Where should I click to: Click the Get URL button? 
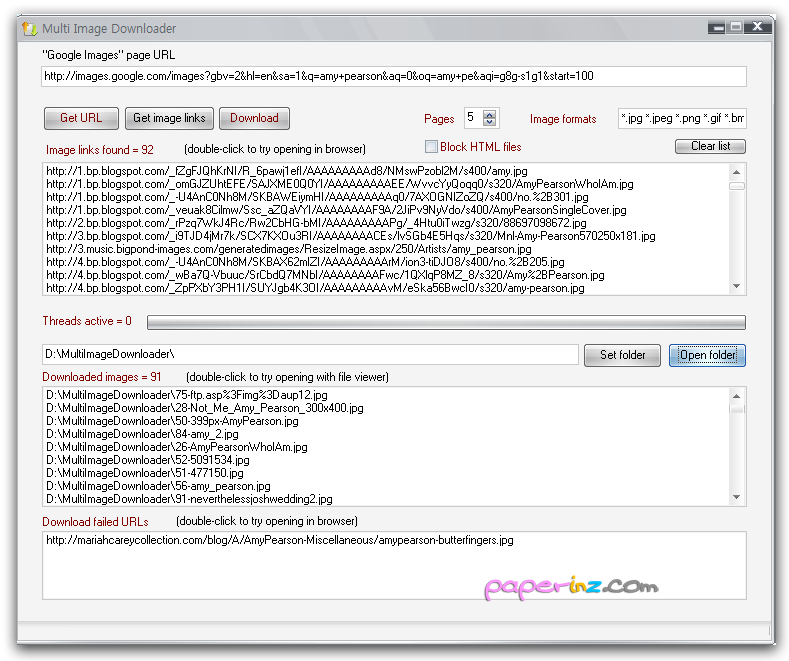click(81, 118)
